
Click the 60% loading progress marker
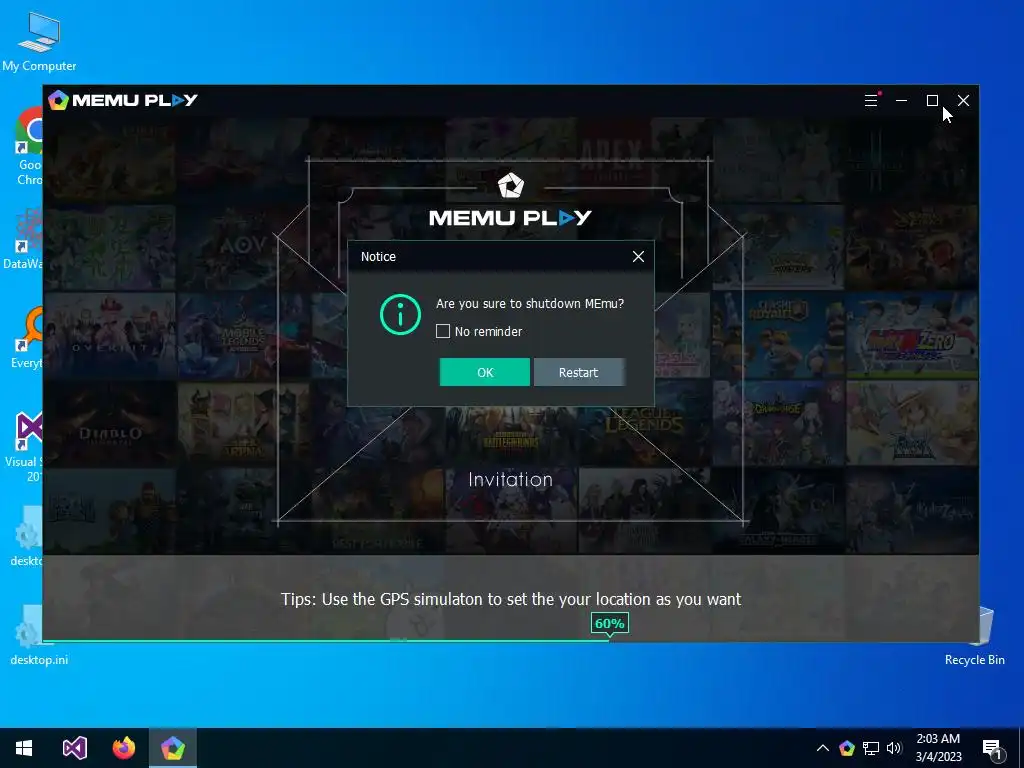pos(609,624)
